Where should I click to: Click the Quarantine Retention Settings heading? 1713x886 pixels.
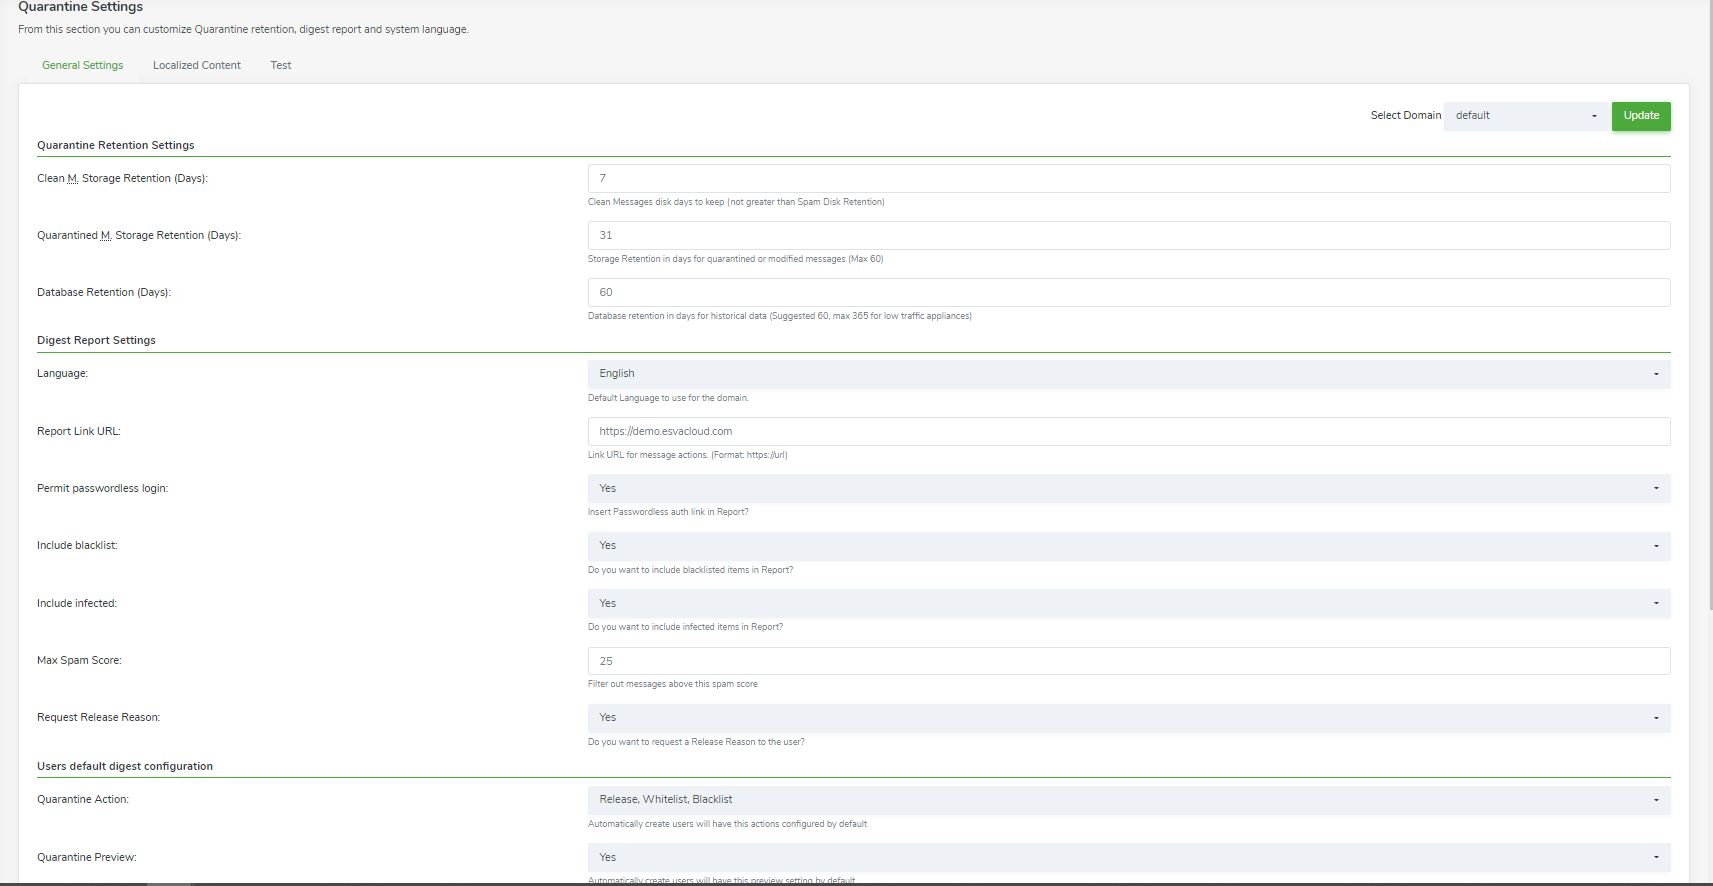[116, 145]
